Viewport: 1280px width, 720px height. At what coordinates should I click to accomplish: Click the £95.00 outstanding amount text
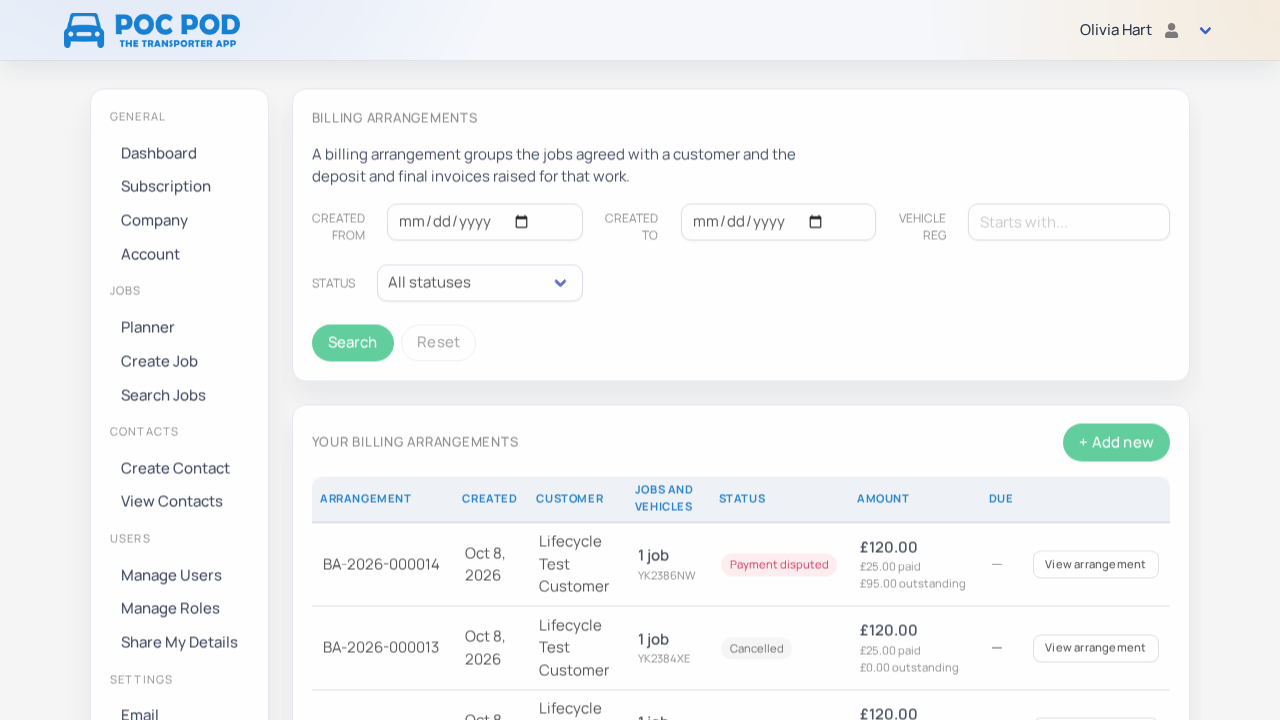click(x=913, y=584)
